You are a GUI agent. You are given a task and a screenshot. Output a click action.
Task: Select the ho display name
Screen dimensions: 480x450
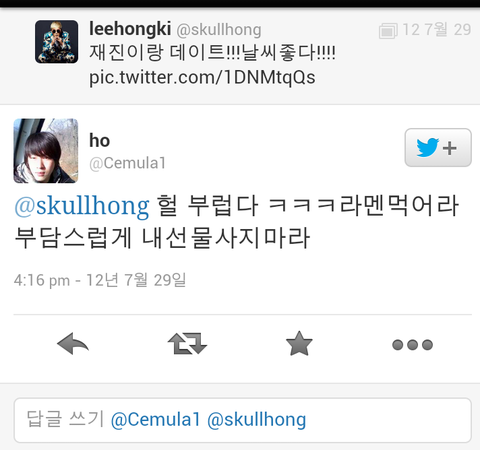pyautogui.click(x=99, y=140)
